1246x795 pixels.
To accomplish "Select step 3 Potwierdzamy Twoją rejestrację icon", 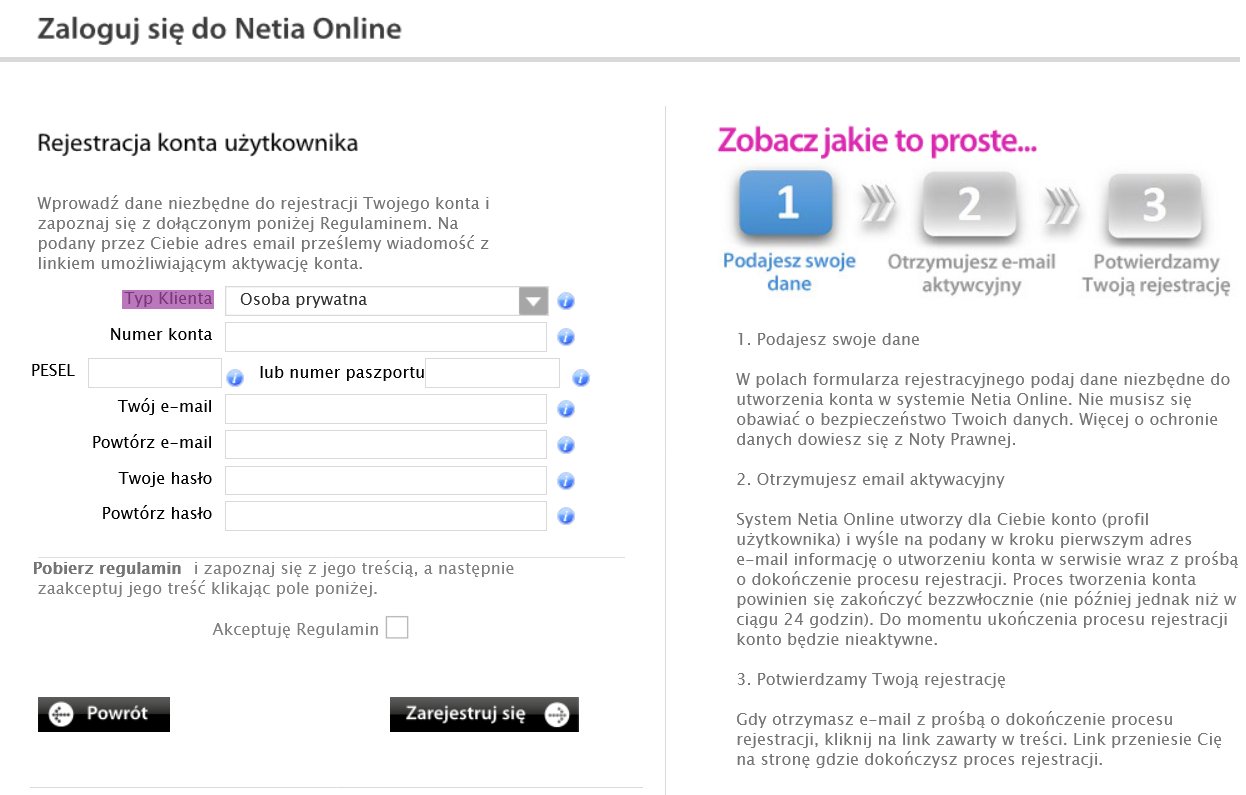I will click(x=1154, y=205).
